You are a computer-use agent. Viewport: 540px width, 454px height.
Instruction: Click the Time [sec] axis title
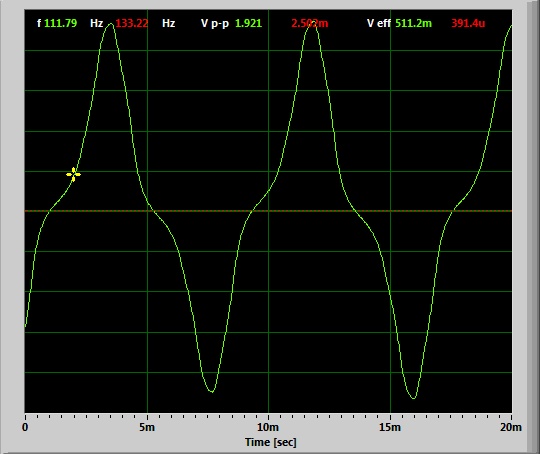coord(271,442)
